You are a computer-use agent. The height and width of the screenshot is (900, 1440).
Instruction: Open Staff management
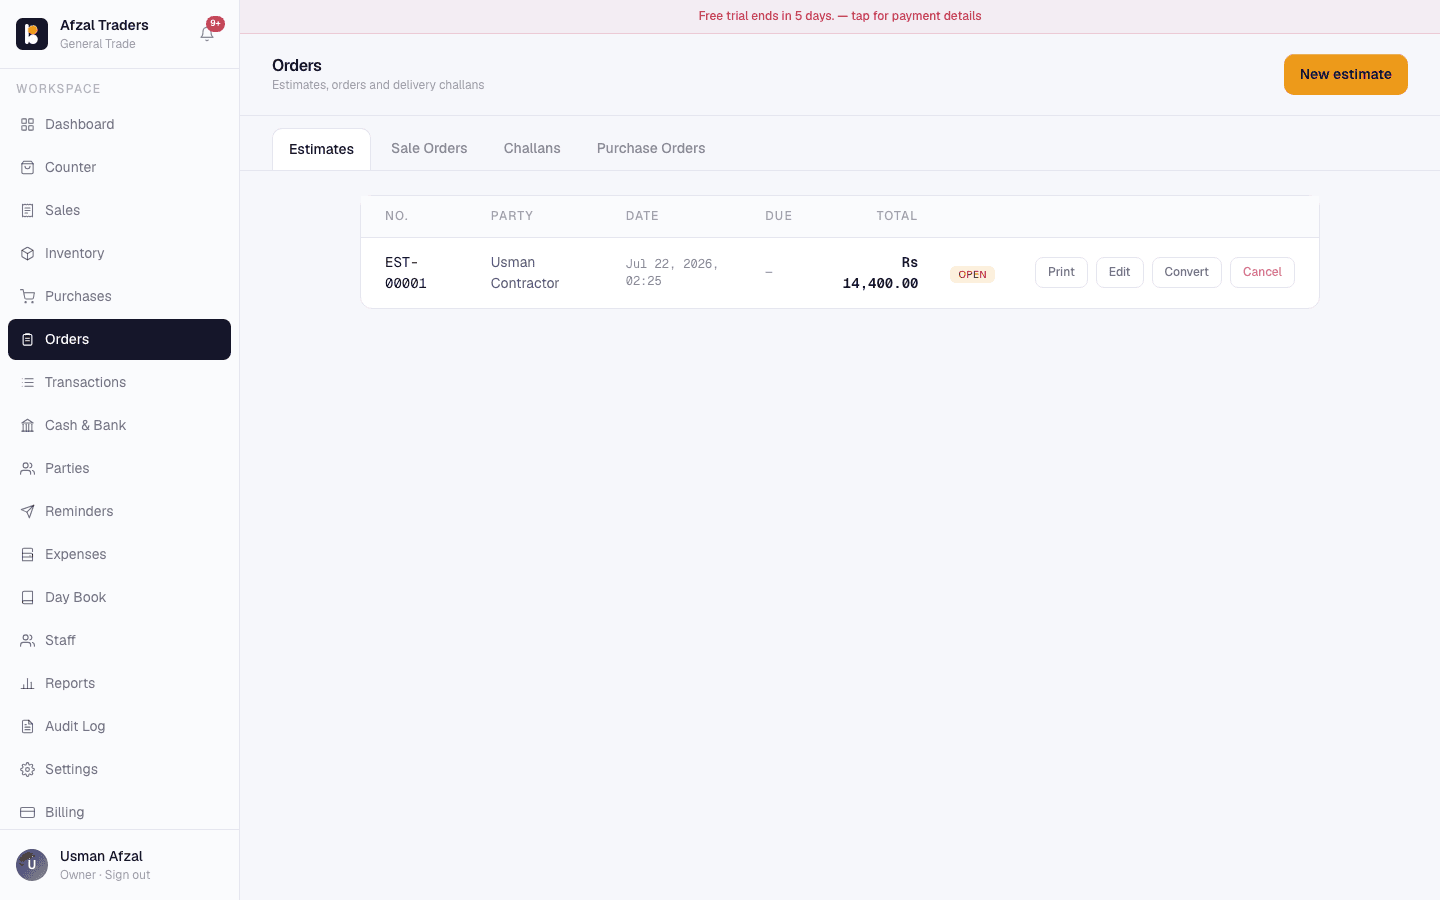pyautogui.click(x=119, y=641)
